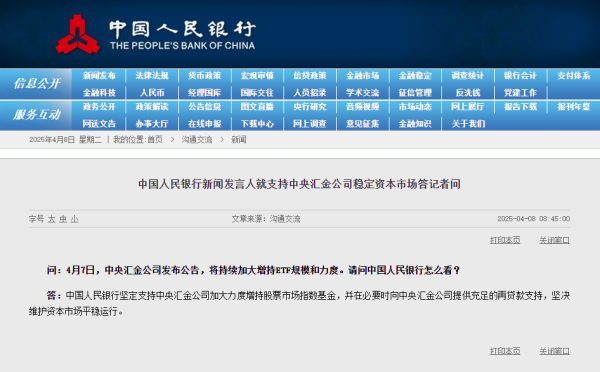Open the 央行研究 link
Screen dimensions: 600x372
(x=310, y=107)
